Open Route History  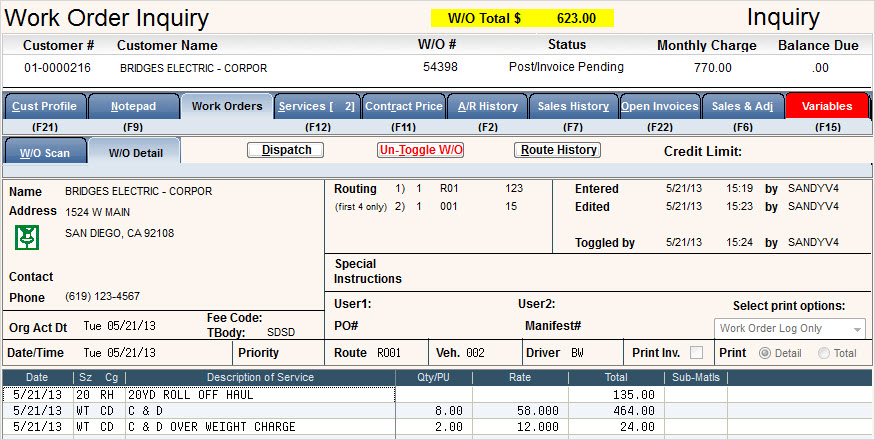(557, 150)
